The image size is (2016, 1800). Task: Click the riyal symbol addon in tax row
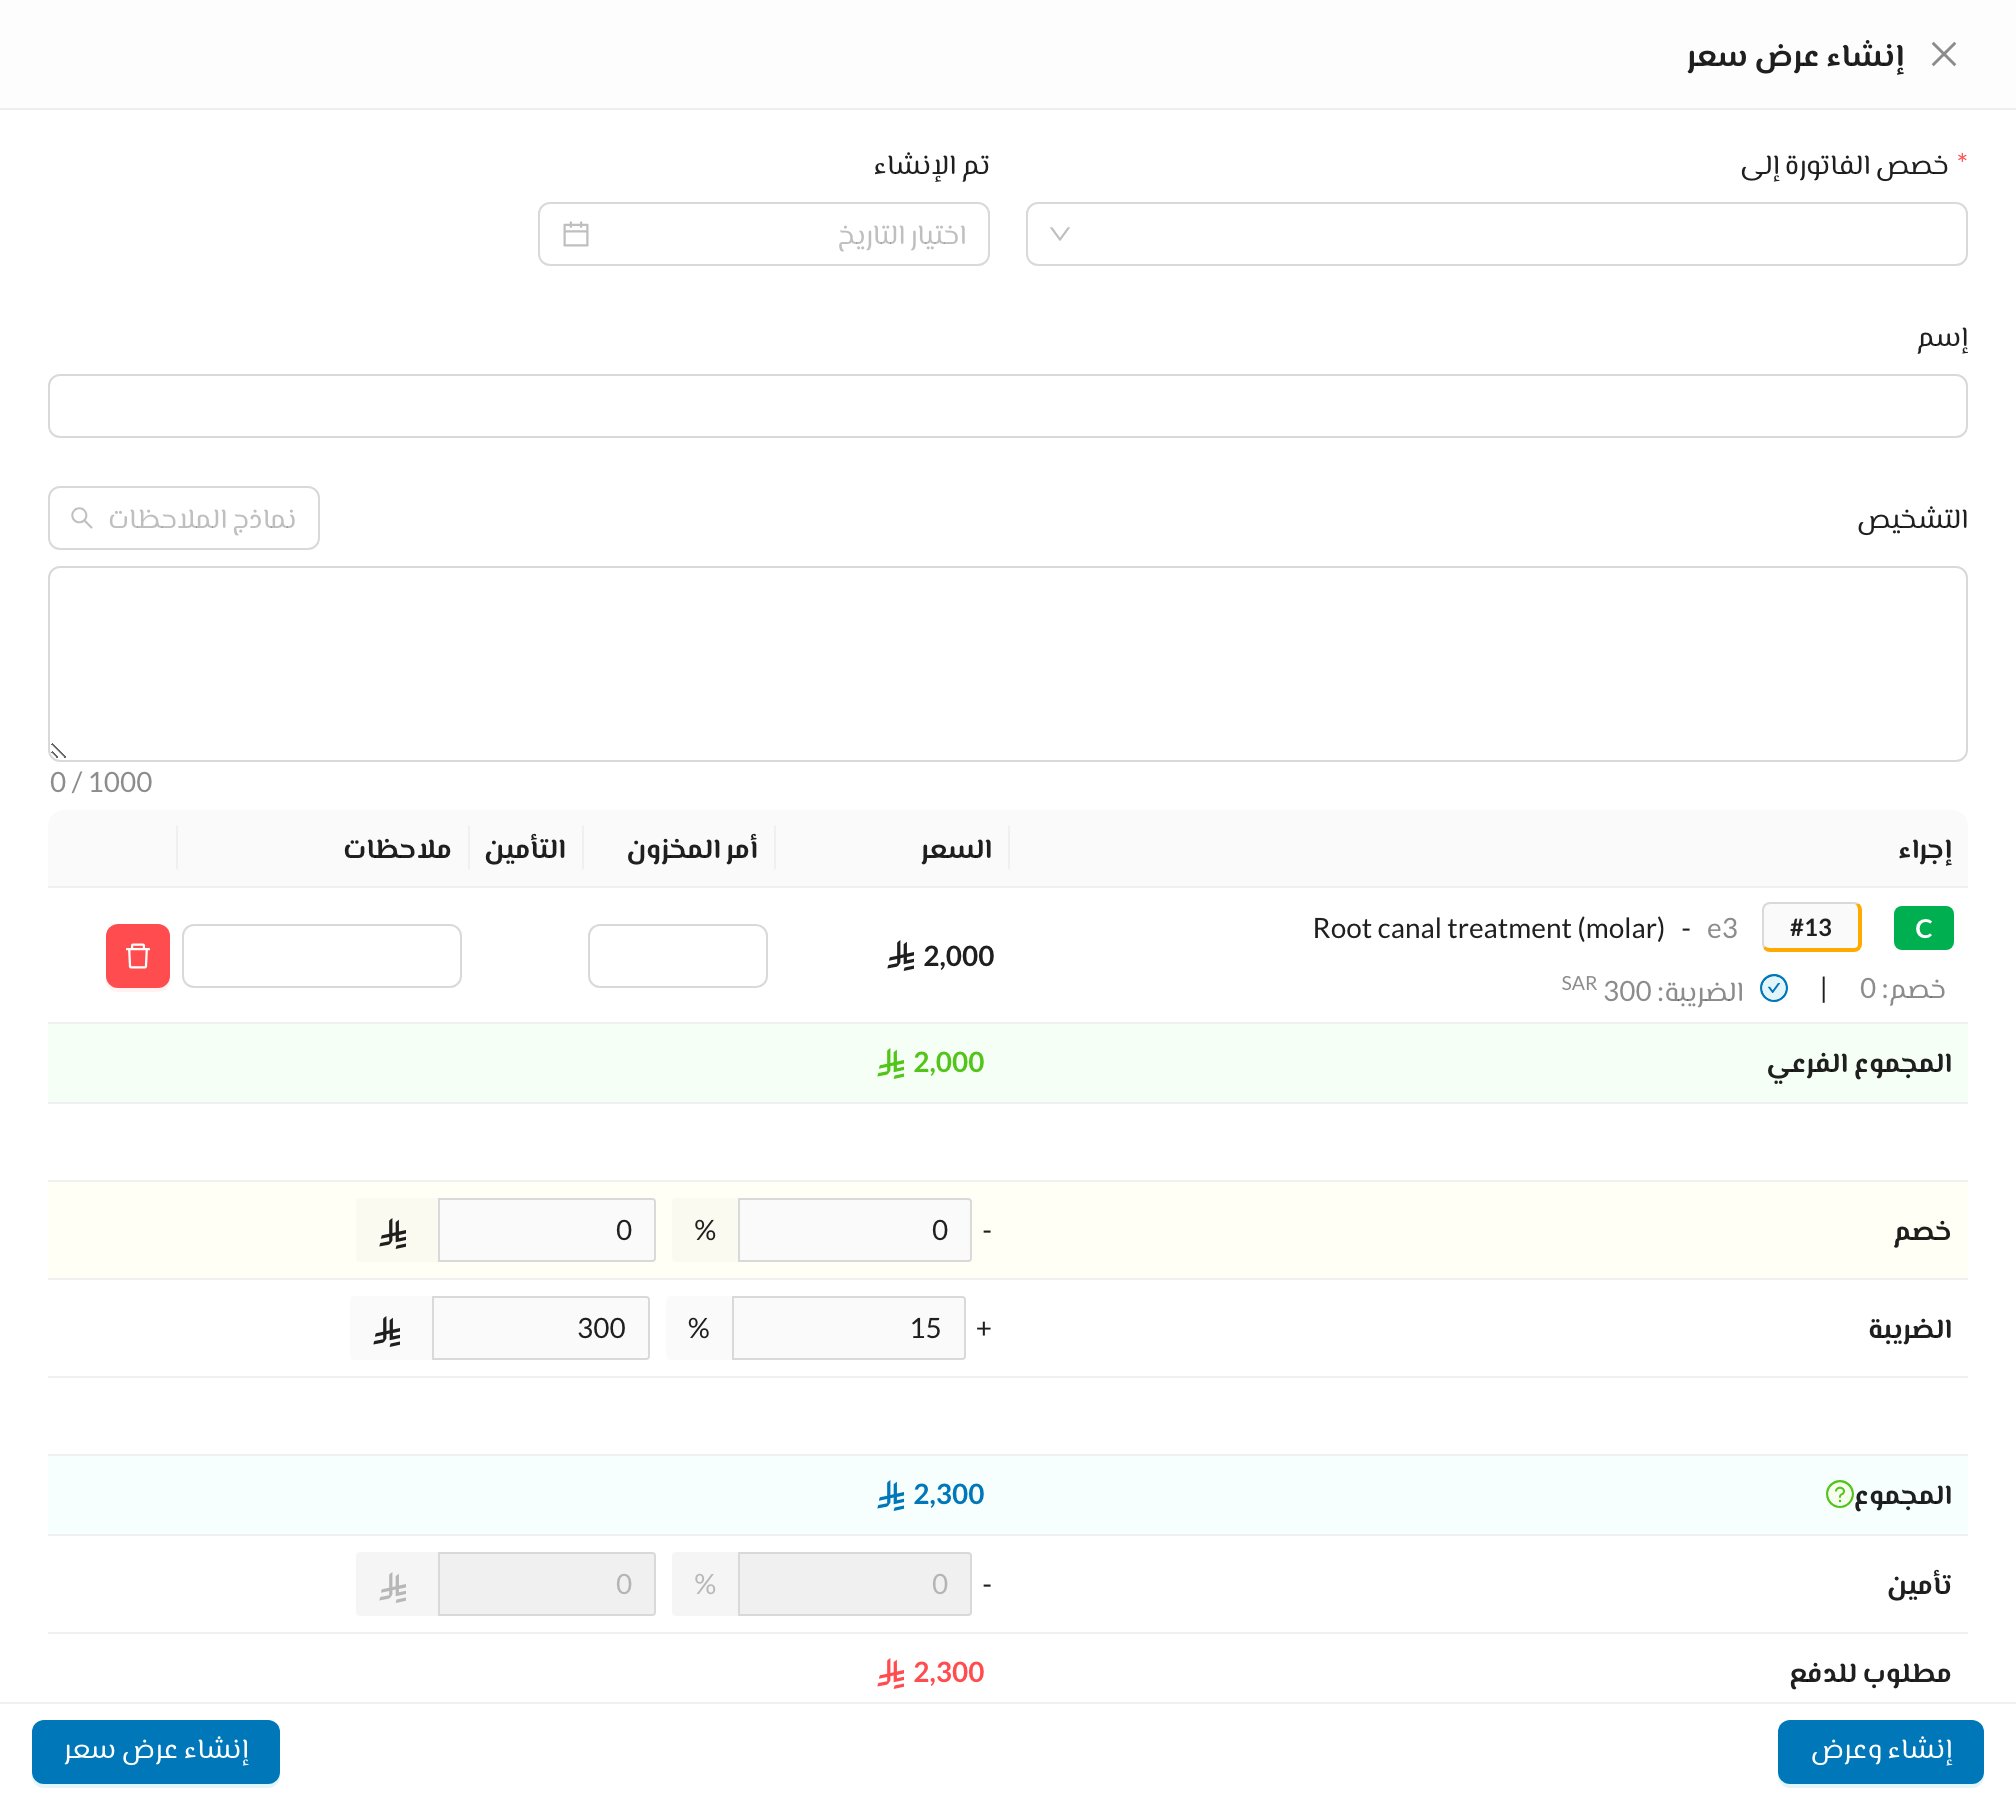391,1328
